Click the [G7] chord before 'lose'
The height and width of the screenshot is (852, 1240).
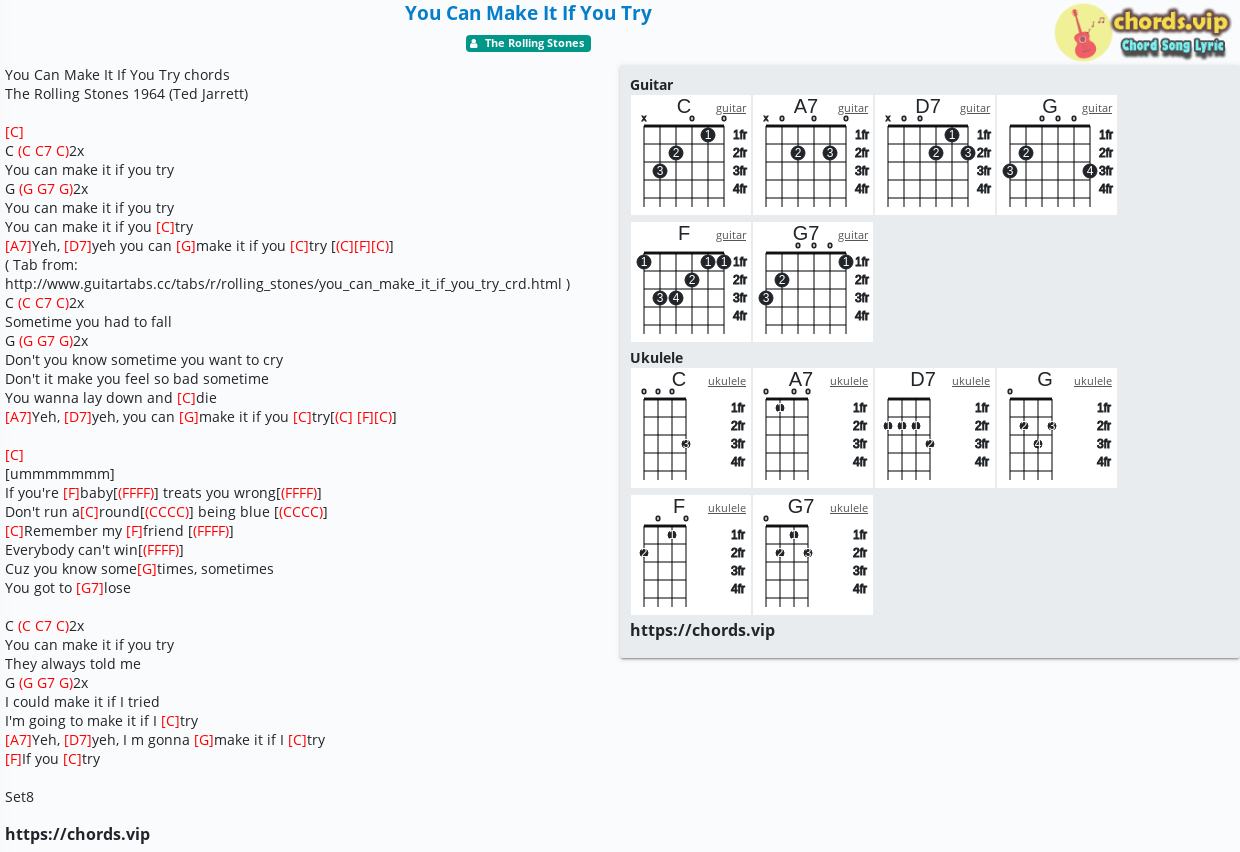(90, 588)
